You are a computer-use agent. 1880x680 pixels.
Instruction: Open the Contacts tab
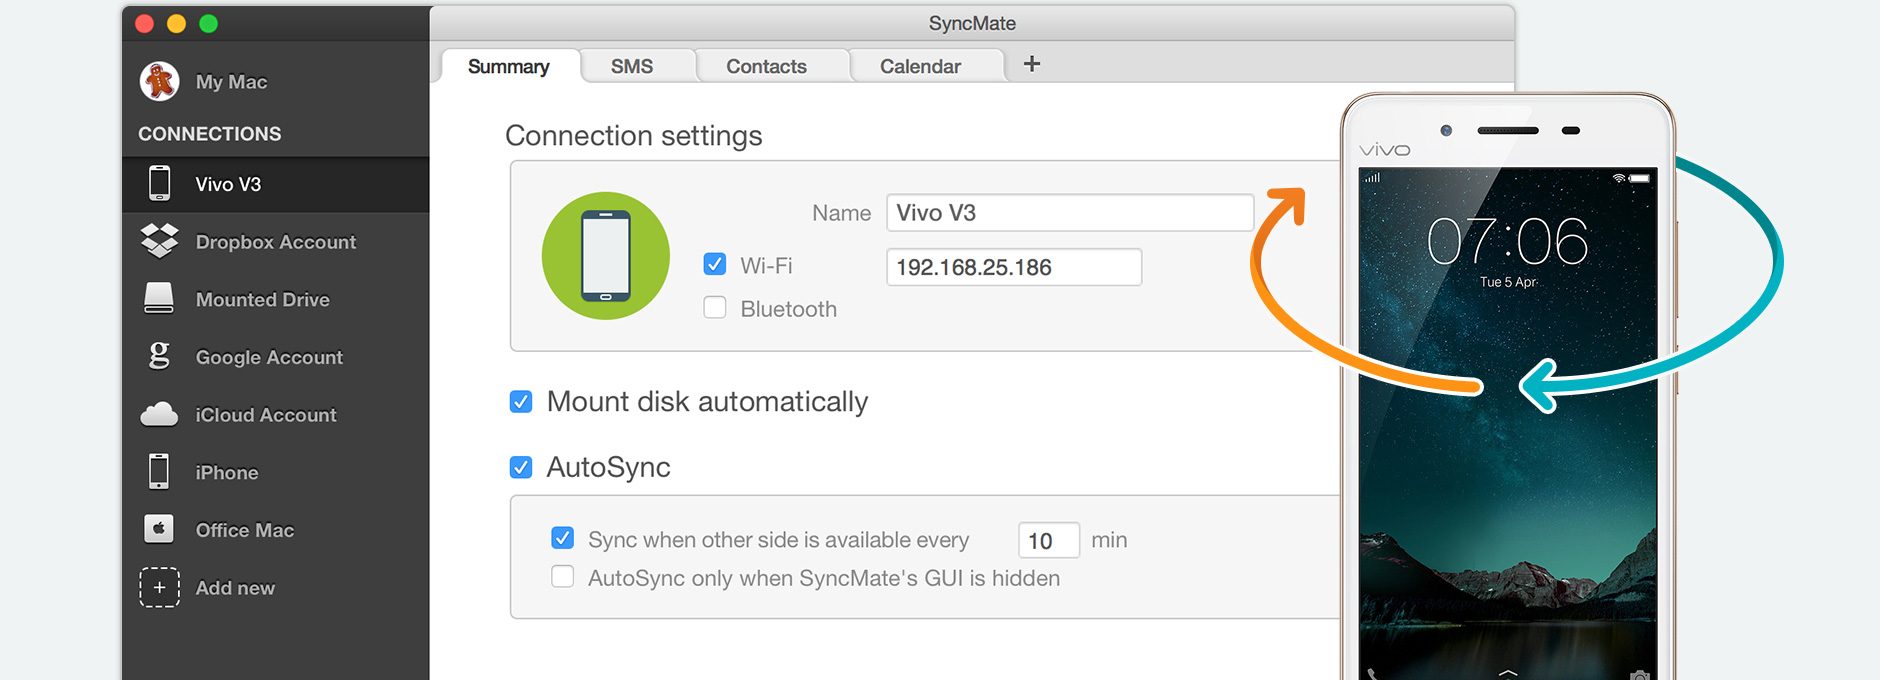(x=766, y=66)
